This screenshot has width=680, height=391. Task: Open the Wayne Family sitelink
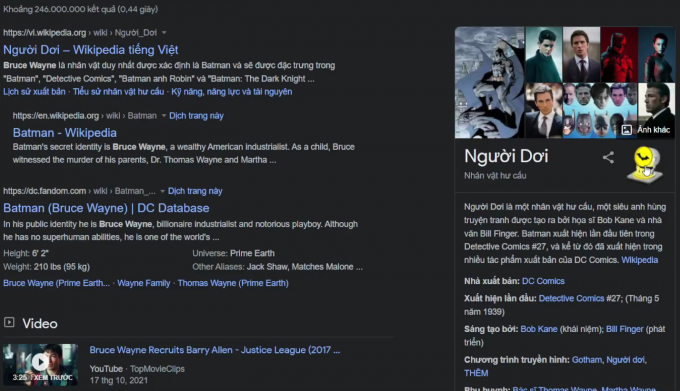(144, 283)
